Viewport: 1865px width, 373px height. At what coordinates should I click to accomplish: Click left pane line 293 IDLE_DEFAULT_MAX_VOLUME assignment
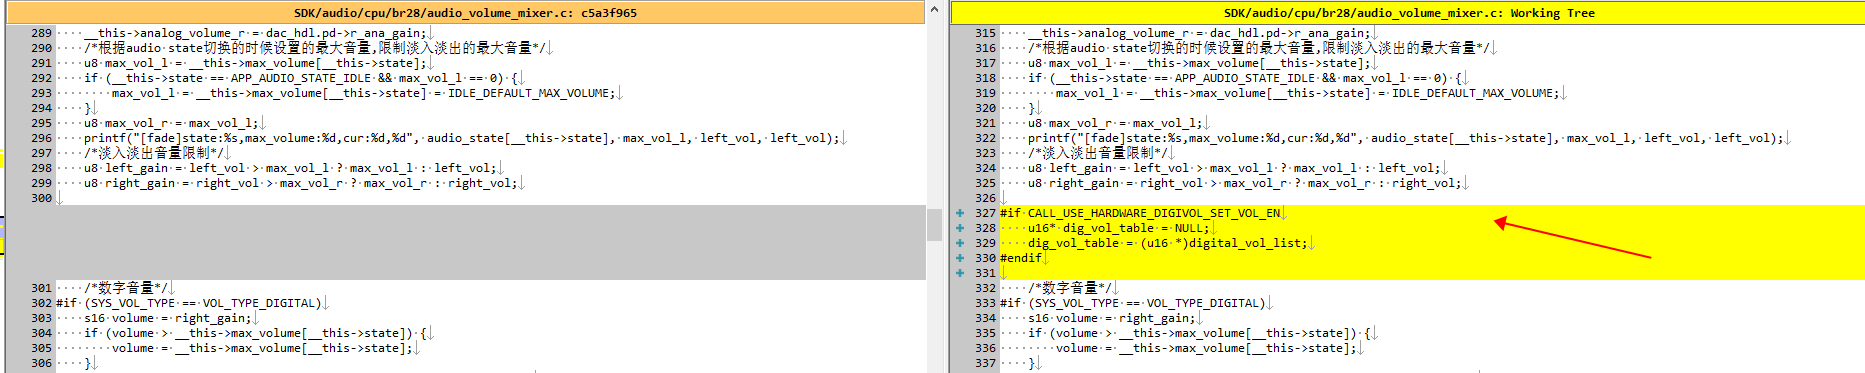click(362, 93)
